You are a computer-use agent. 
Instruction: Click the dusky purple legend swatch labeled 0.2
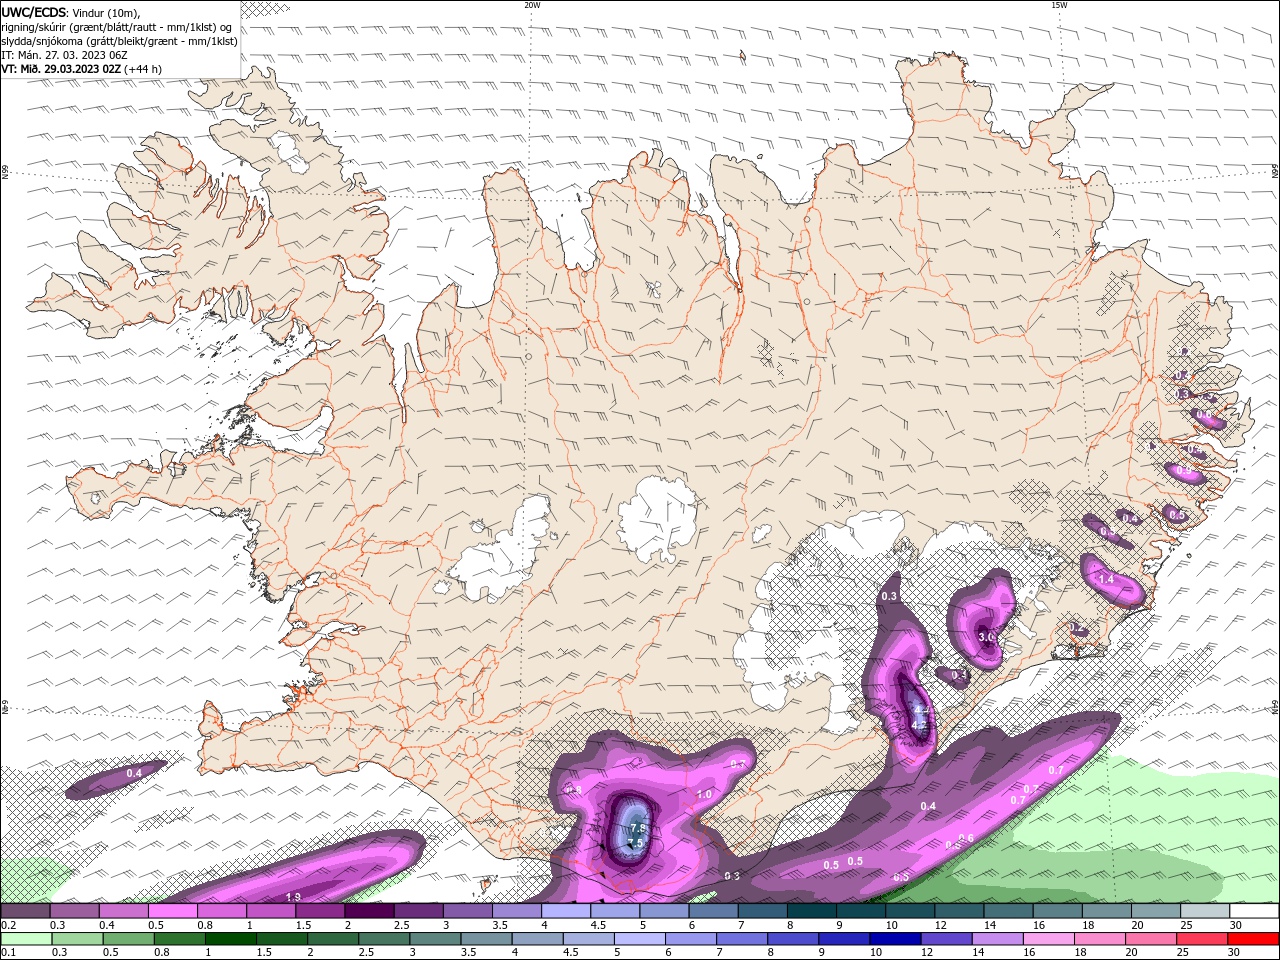pos(25,911)
